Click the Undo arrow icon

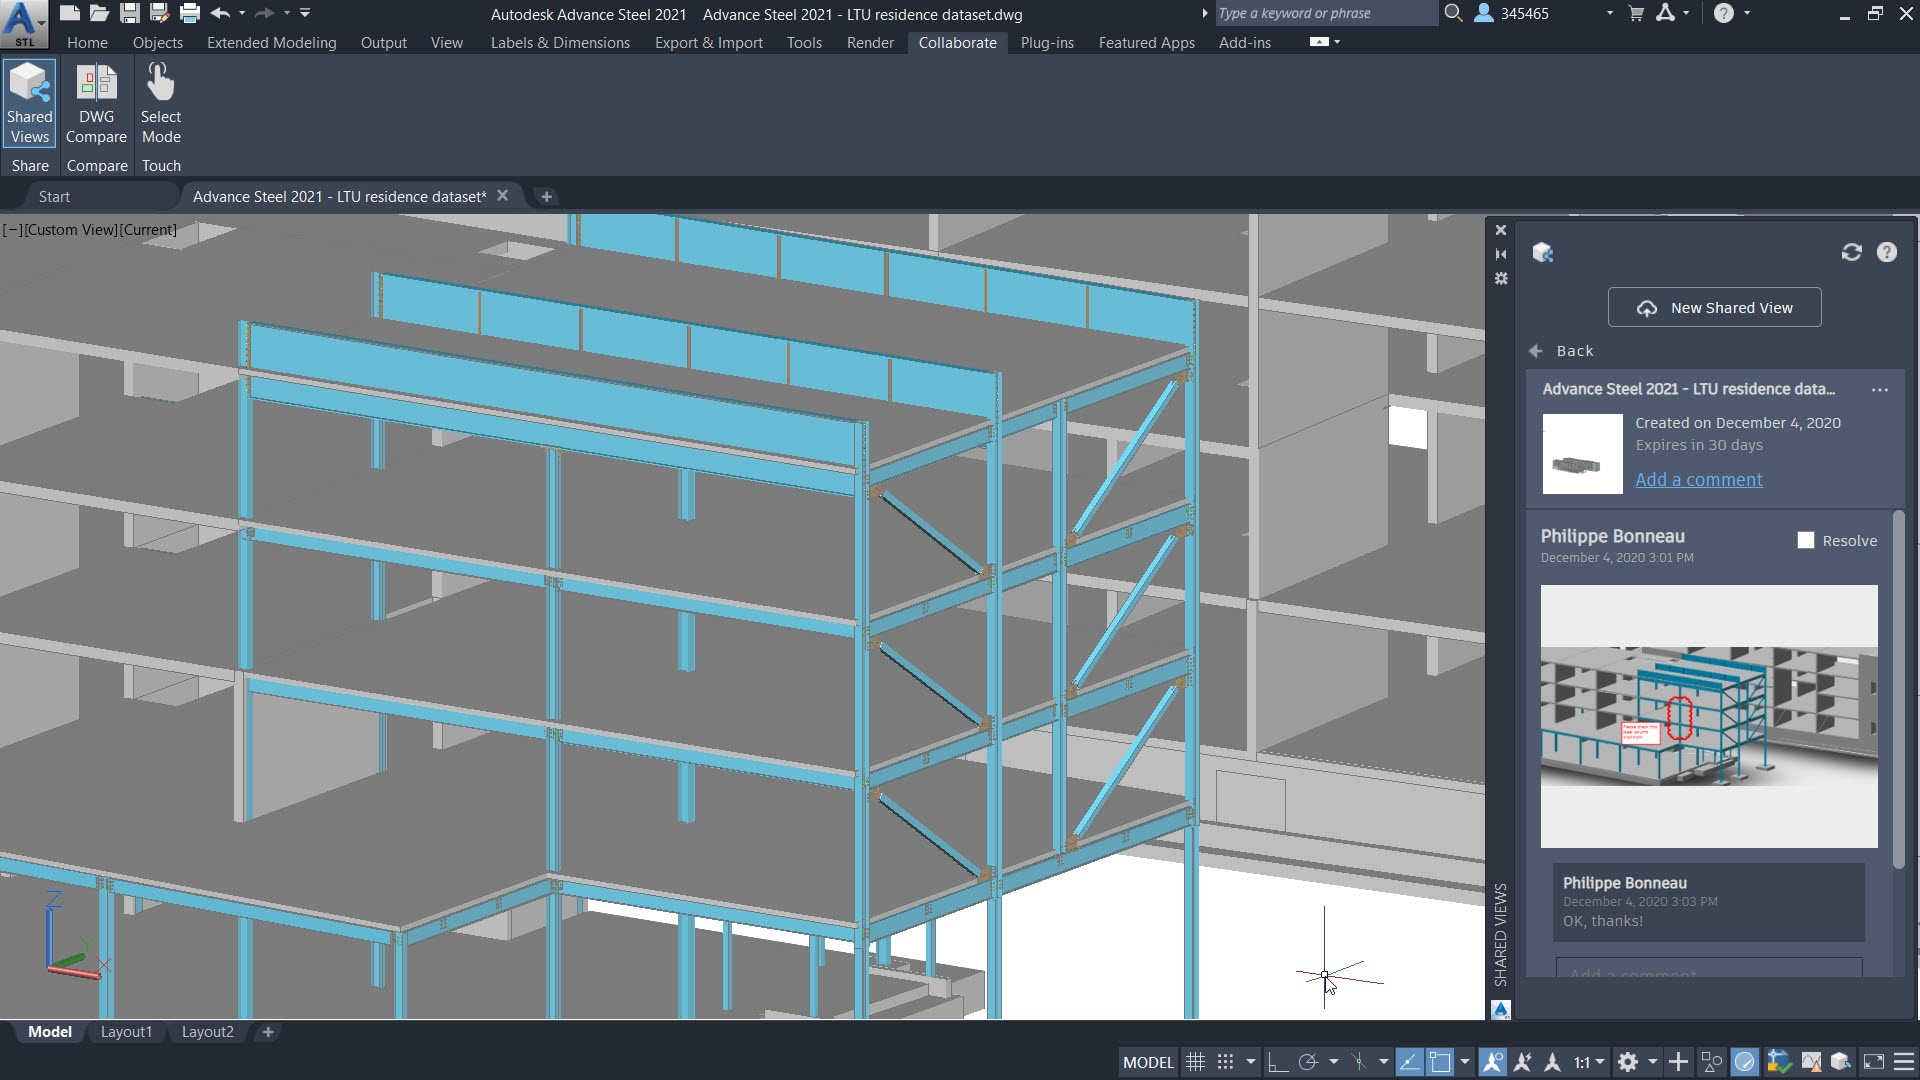tap(221, 13)
